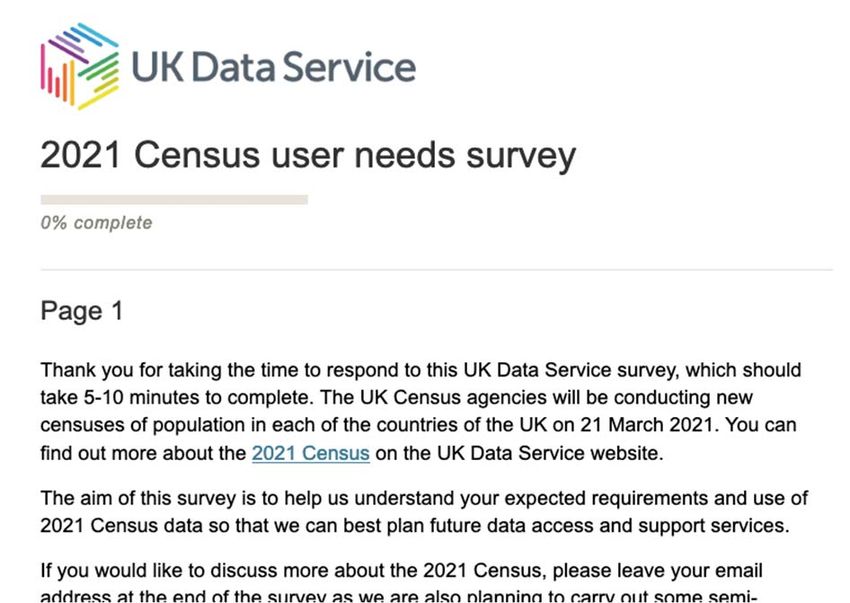850x603 pixels.
Task: Click the grey survey progress bar
Action: pos(174,200)
